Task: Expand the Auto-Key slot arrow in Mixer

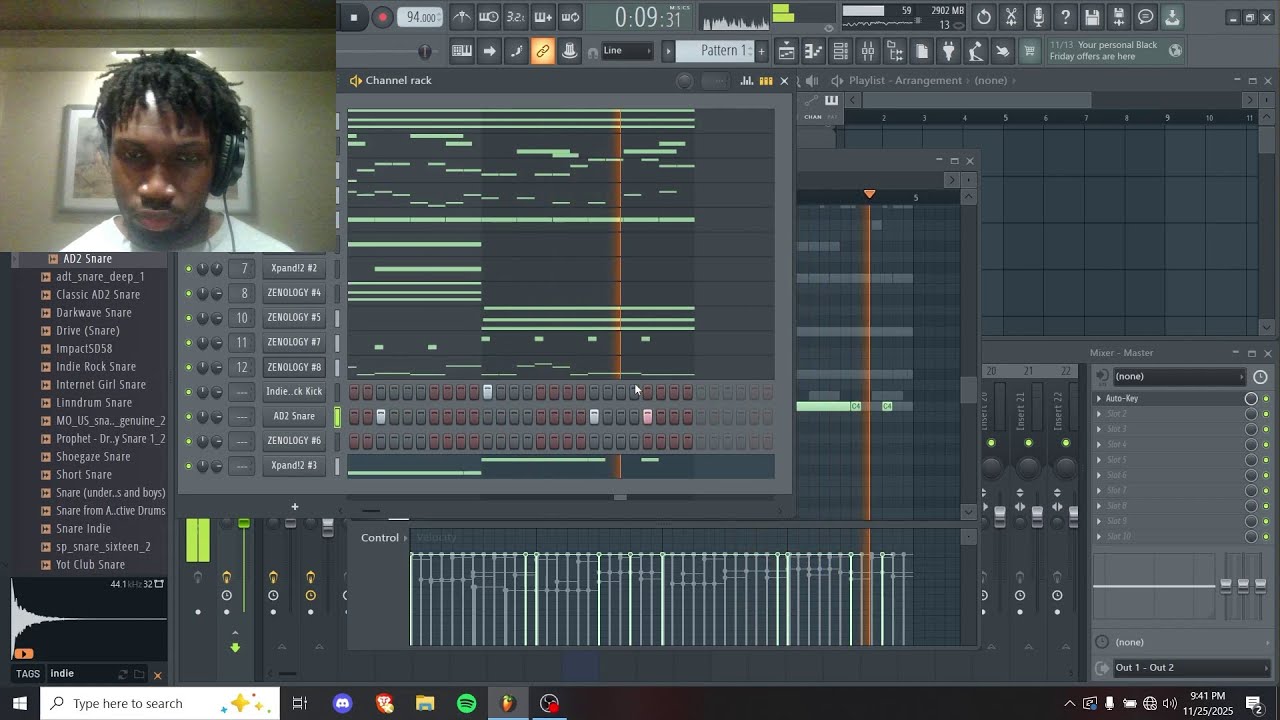Action: coord(1099,399)
